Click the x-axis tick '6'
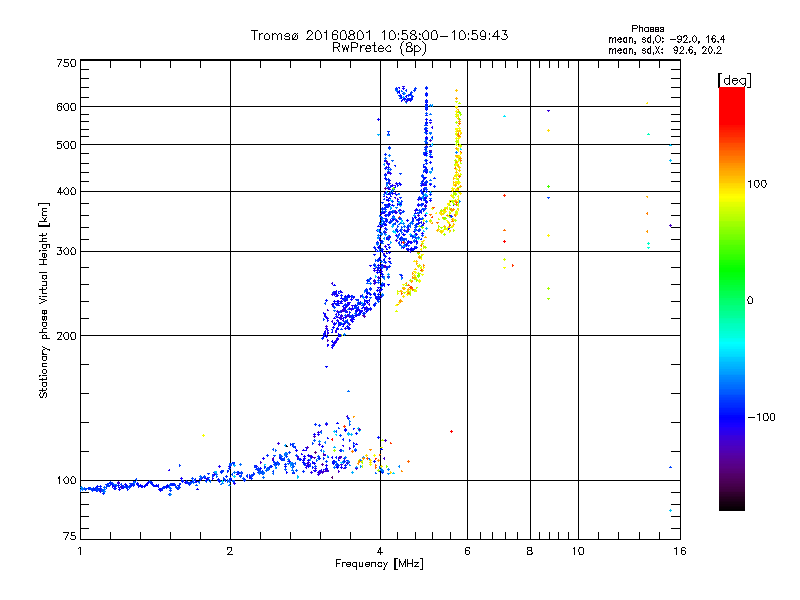Viewport: 800px width, 600px height. [467, 551]
